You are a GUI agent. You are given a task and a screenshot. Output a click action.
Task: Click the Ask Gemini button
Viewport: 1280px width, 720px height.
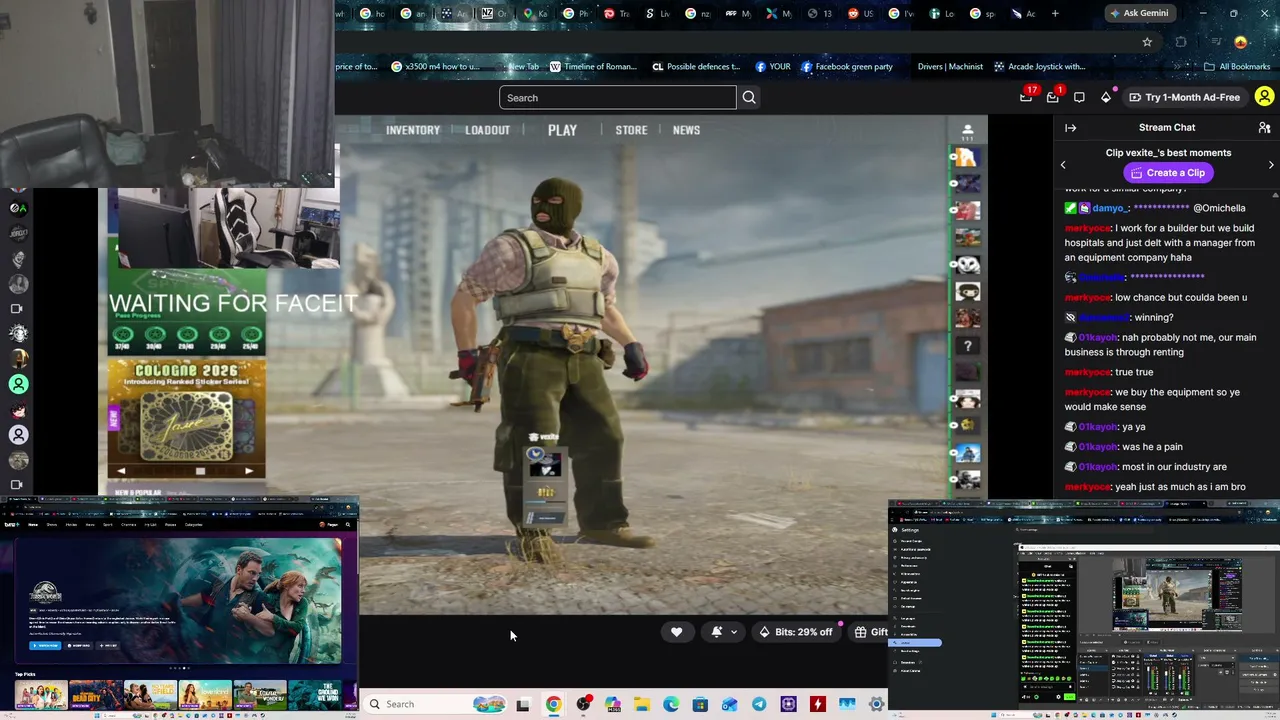coord(1143,14)
